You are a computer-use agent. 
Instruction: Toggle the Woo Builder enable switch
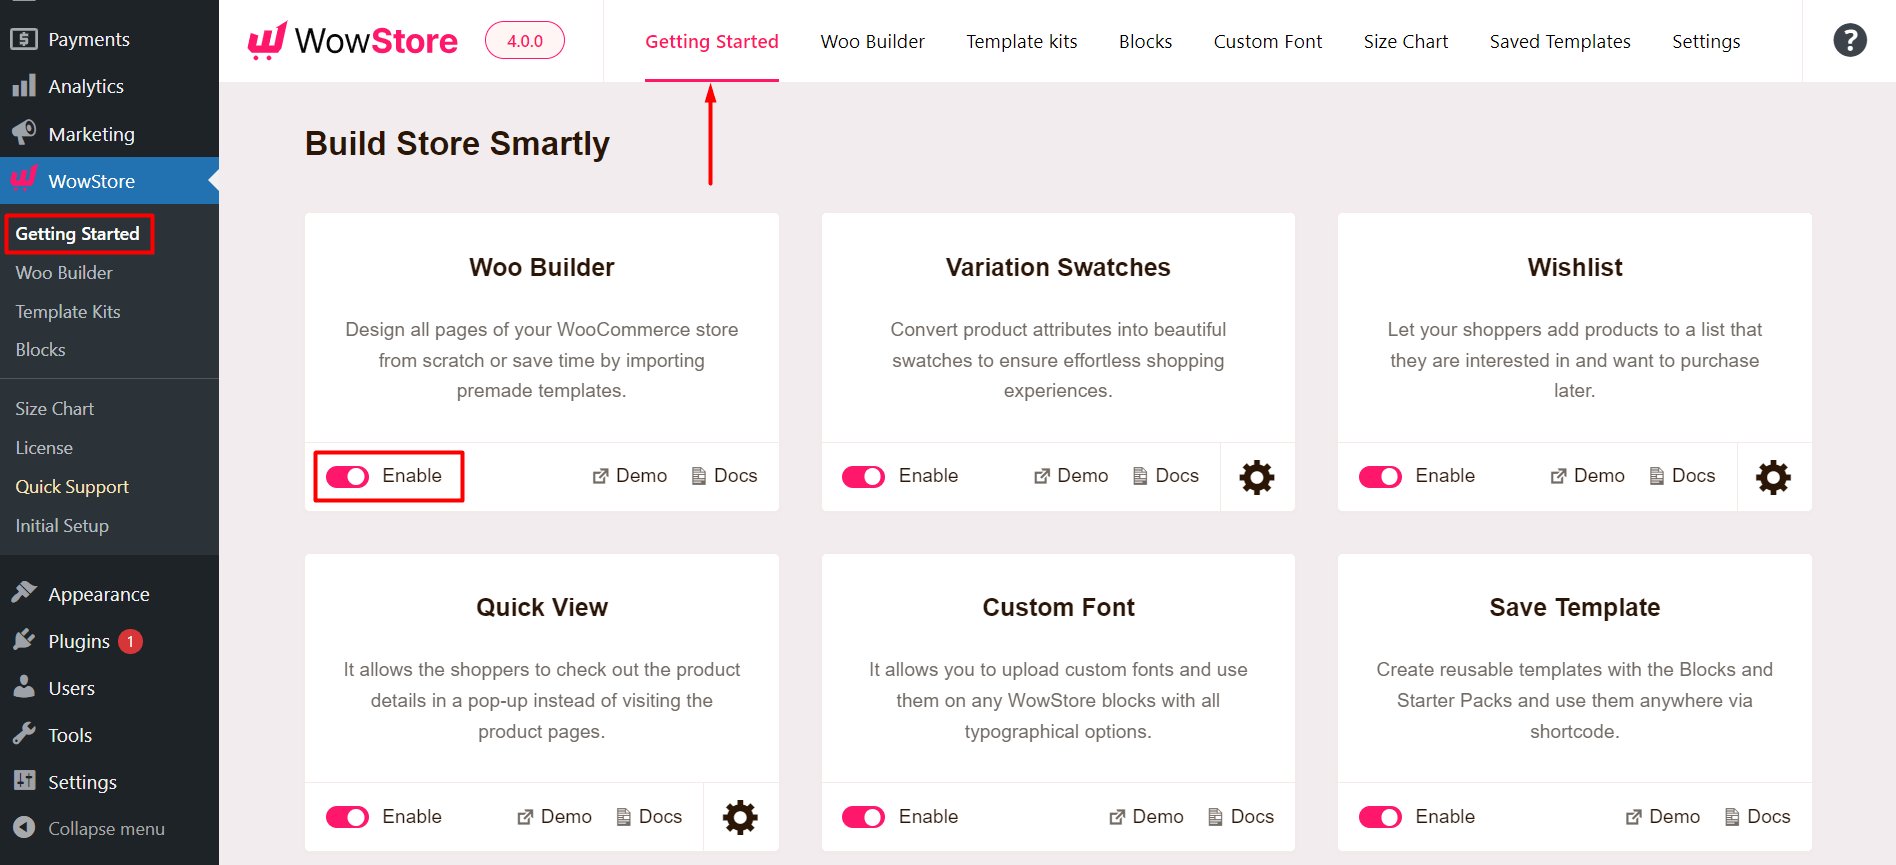click(x=347, y=477)
